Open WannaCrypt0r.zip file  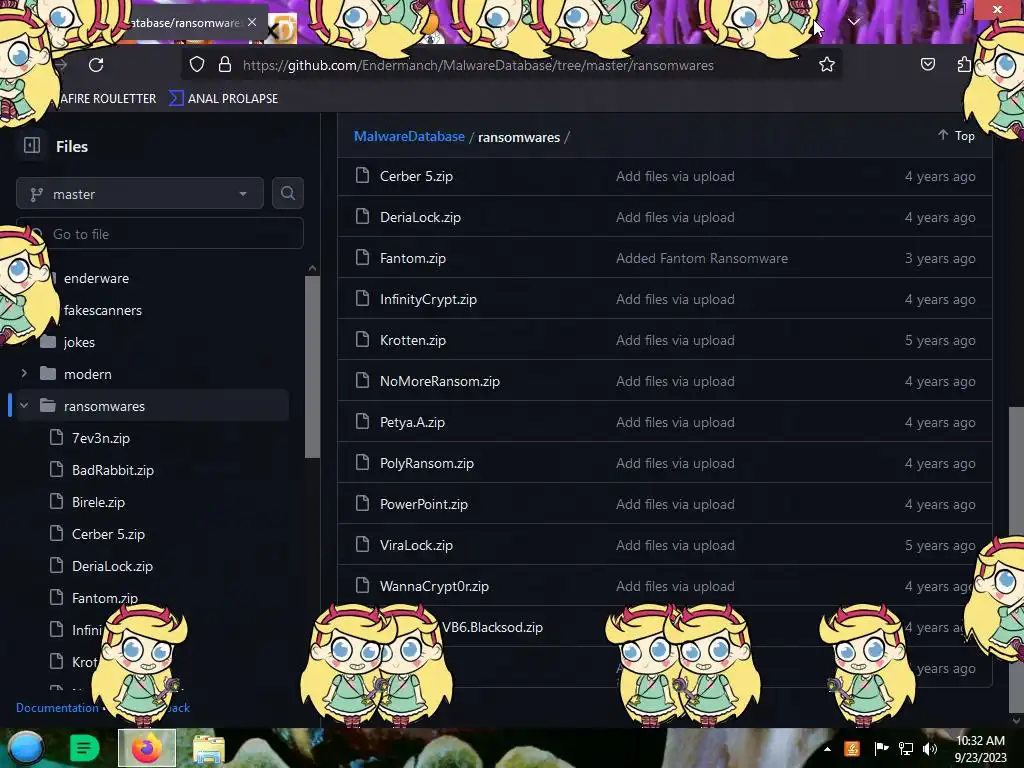[434, 586]
